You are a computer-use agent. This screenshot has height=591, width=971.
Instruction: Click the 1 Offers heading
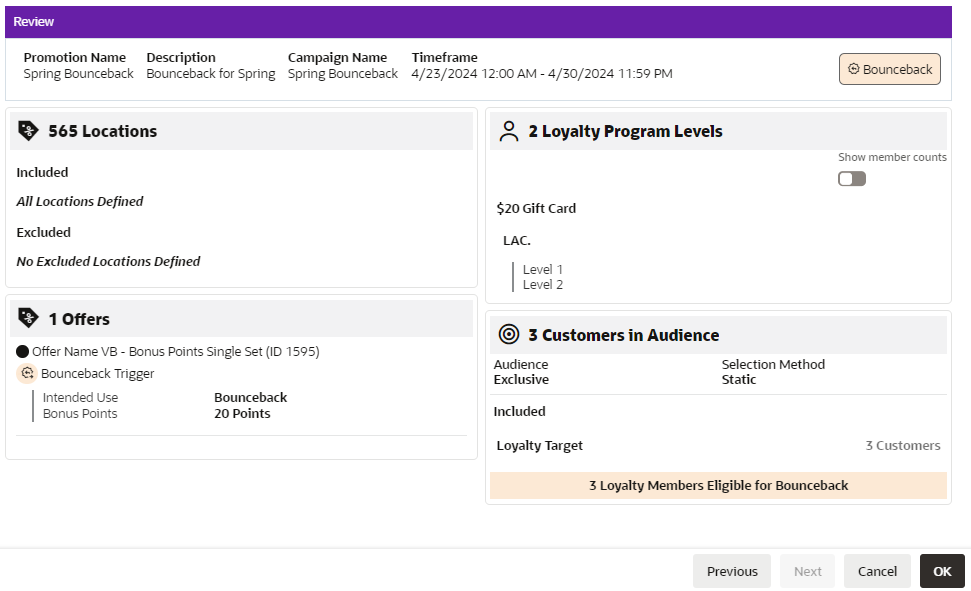pos(79,319)
